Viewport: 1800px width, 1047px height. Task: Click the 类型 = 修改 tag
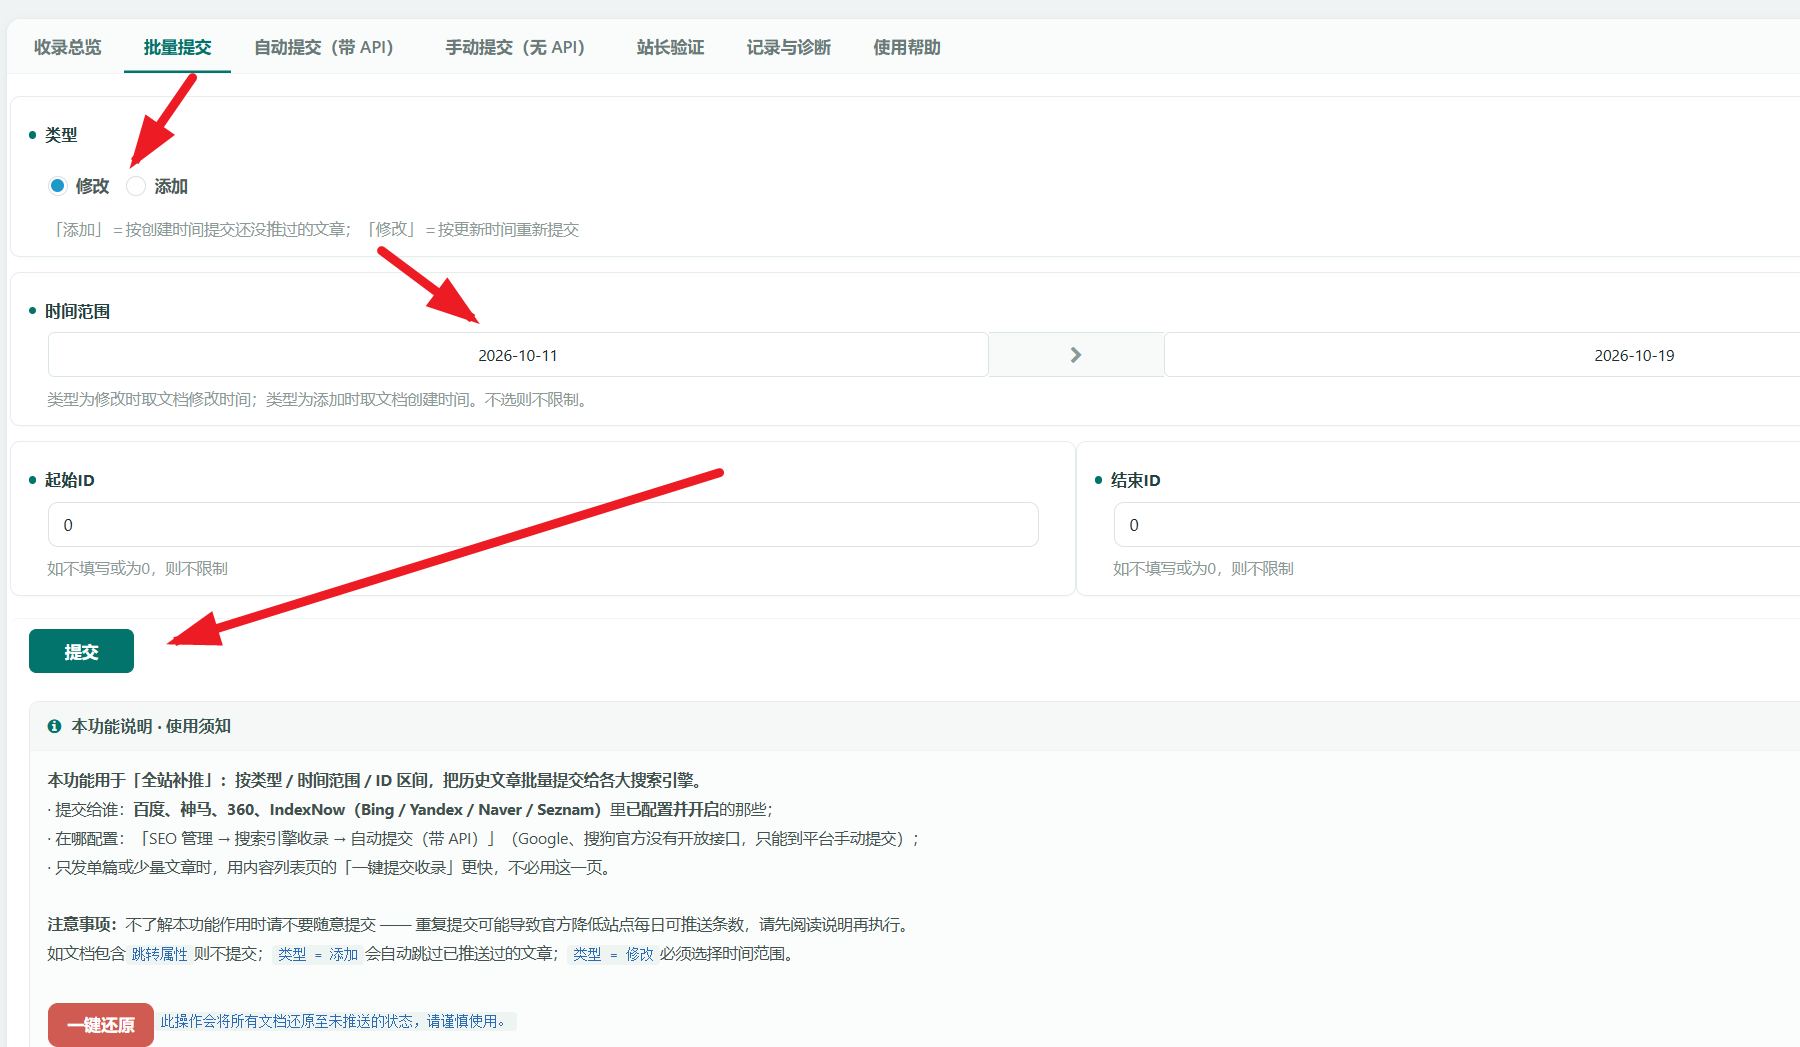(612, 954)
